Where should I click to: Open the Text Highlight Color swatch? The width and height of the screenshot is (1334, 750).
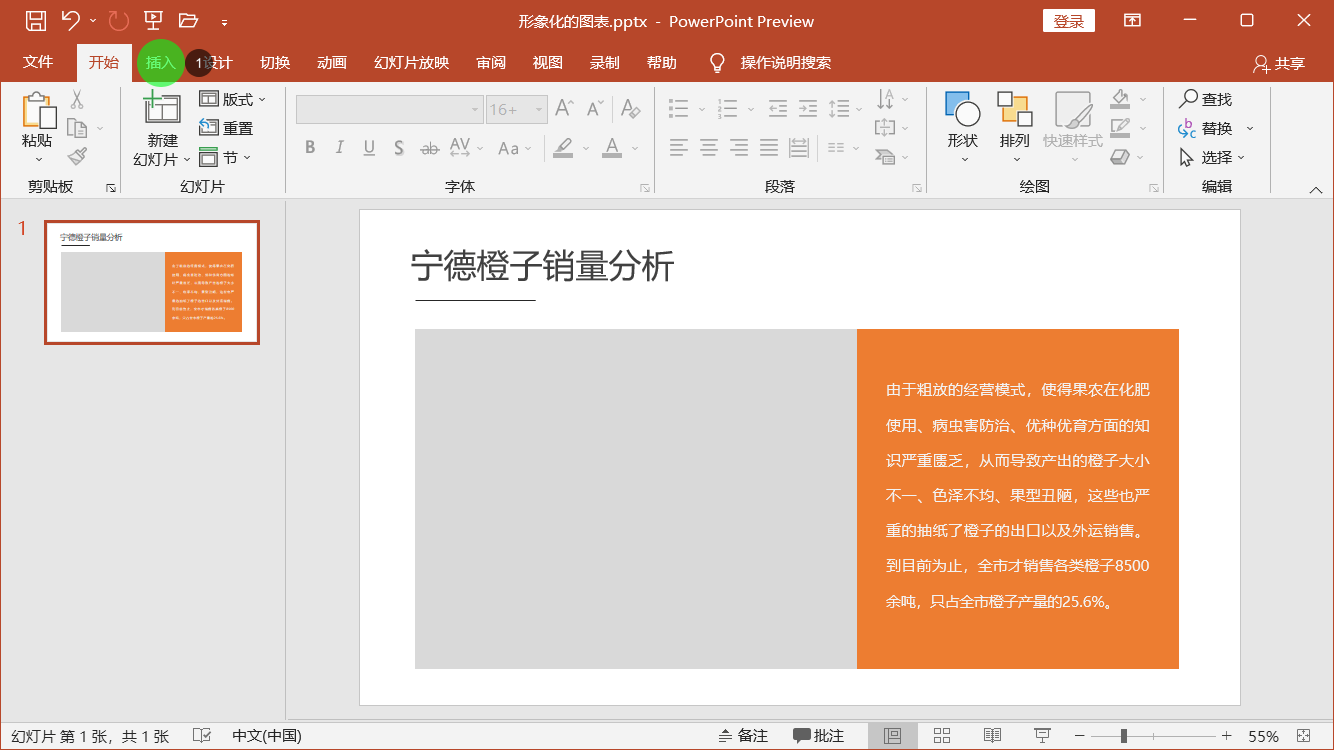click(x=563, y=148)
